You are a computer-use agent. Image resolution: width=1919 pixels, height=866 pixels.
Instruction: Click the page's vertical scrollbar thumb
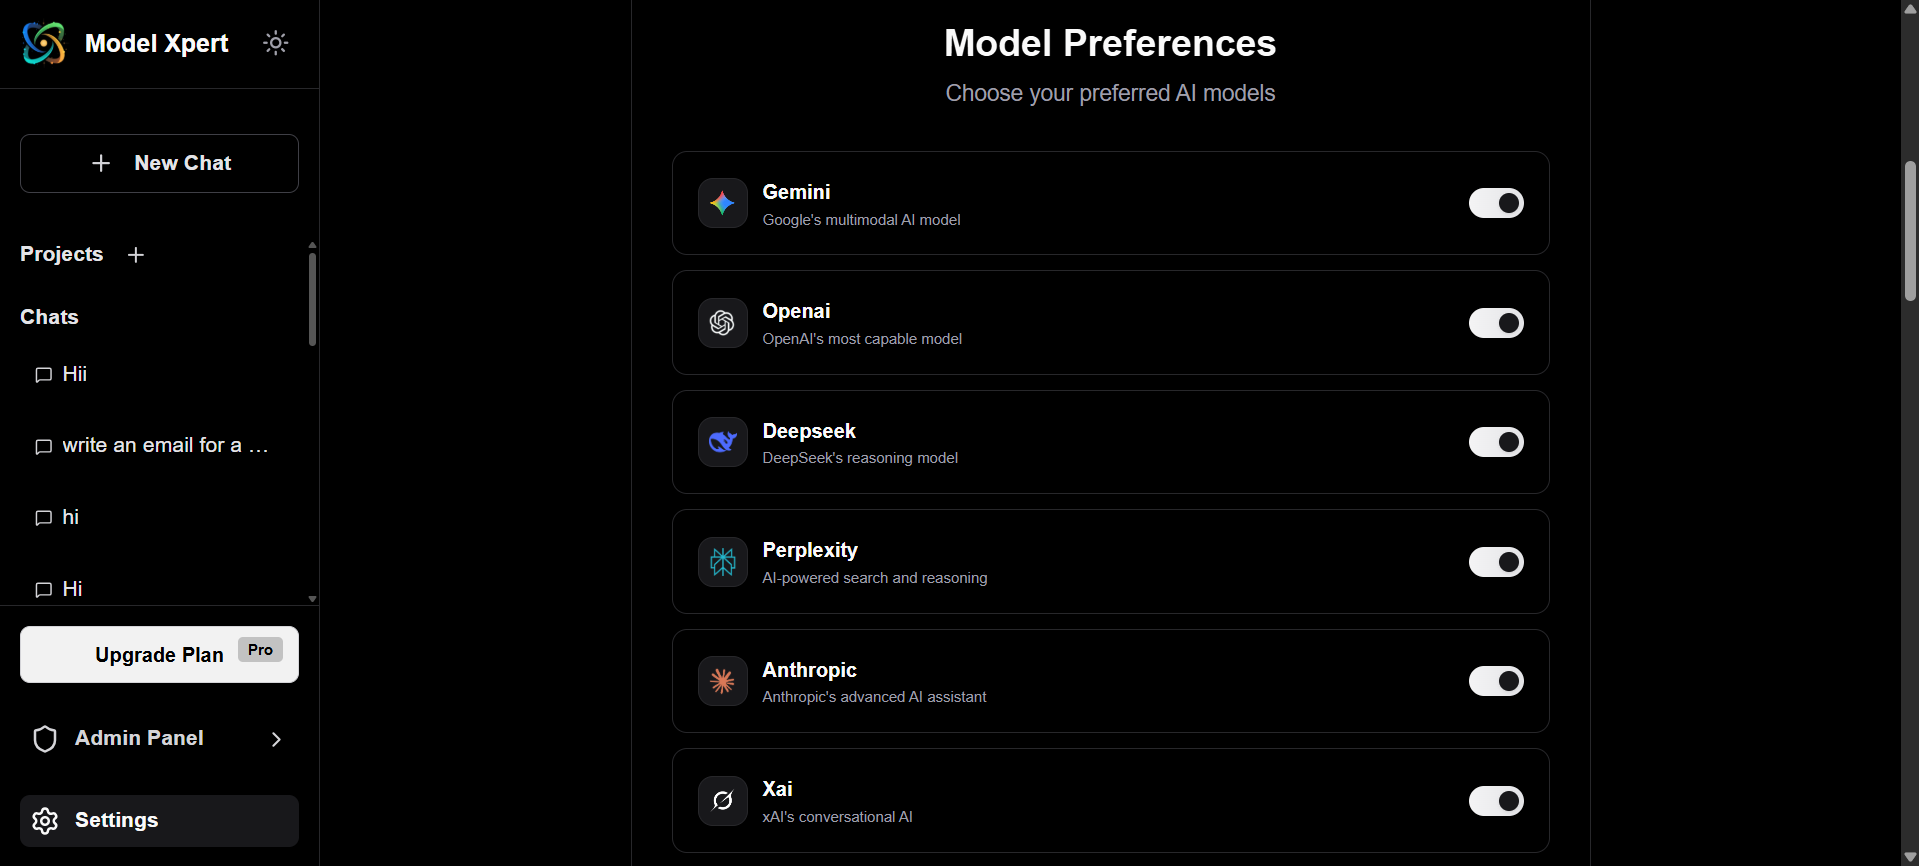coord(1910,230)
